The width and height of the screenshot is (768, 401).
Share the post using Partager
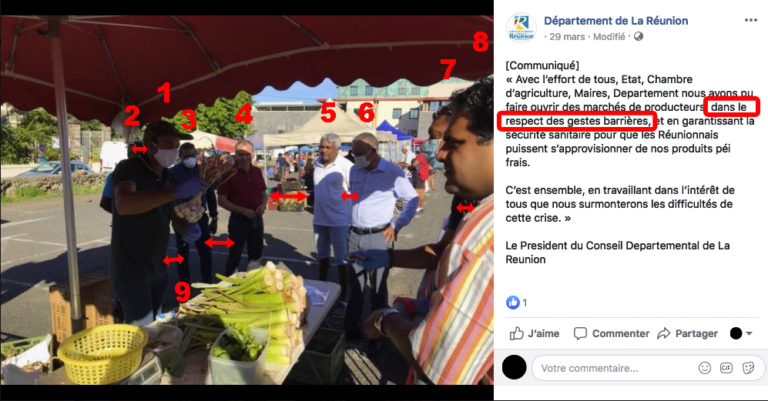[x=687, y=333]
